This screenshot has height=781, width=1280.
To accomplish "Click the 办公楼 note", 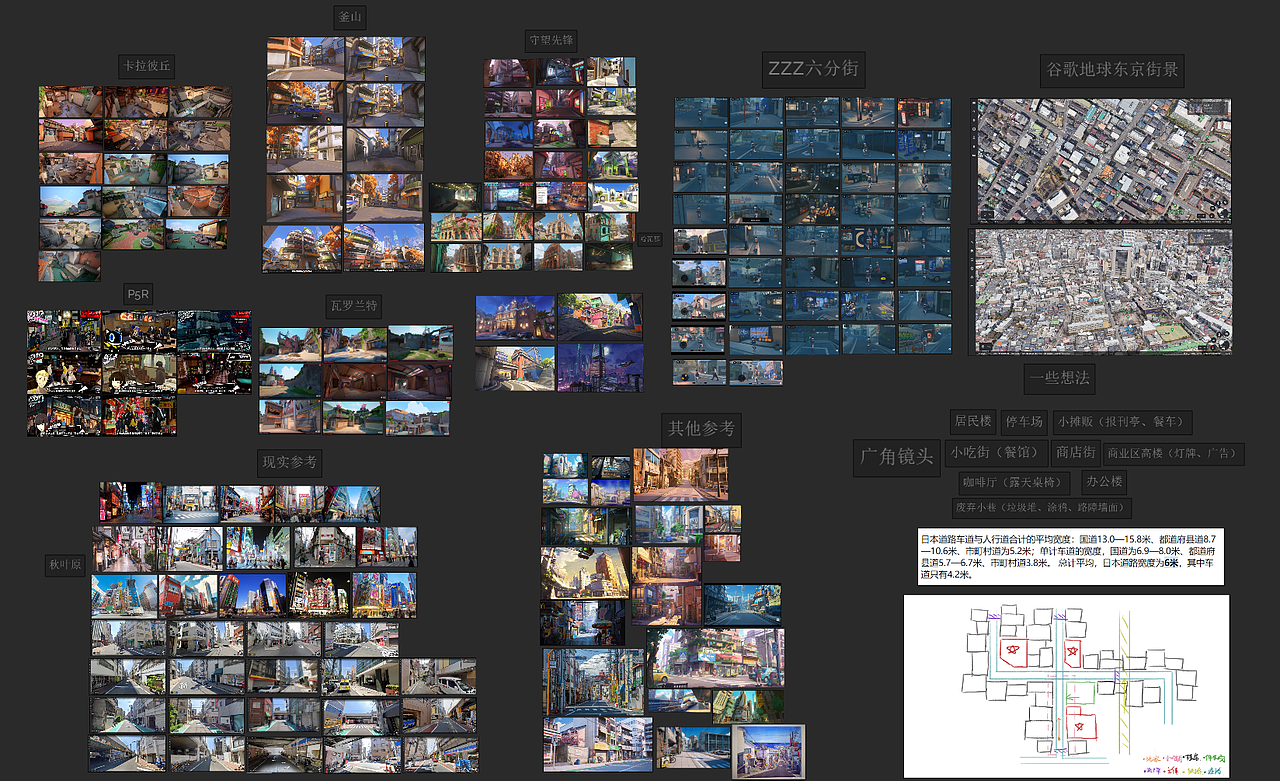I will coord(1105,482).
